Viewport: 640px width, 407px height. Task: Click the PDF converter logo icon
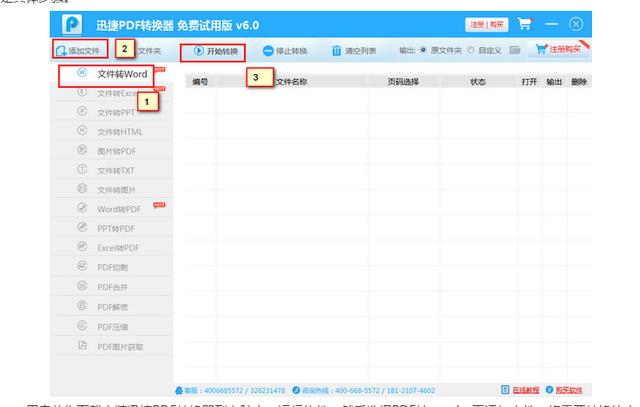[72, 24]
